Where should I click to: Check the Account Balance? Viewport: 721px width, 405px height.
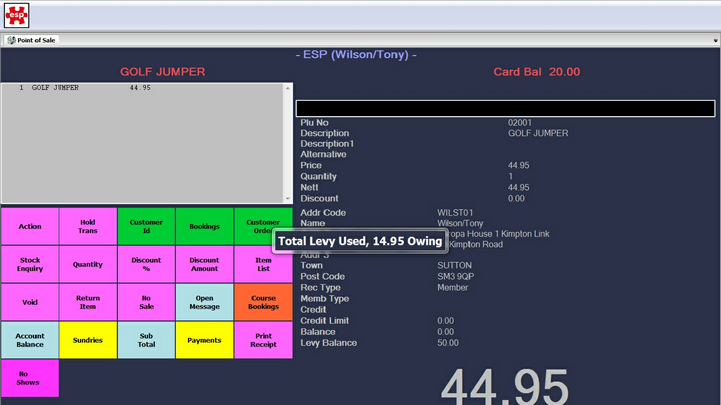pyautogui.click(x=30, y=340)
